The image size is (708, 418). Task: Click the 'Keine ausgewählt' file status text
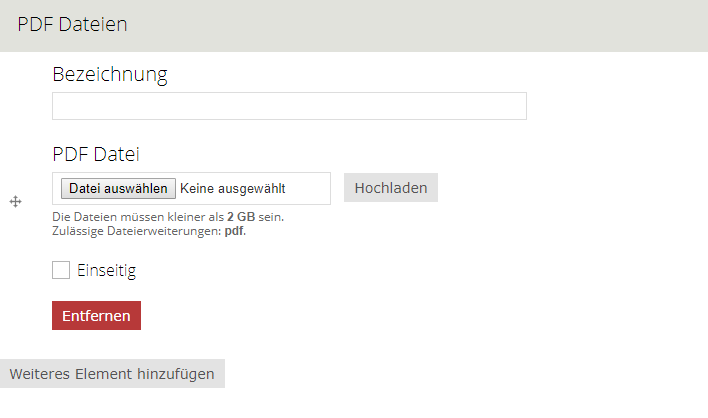[233, 188]
